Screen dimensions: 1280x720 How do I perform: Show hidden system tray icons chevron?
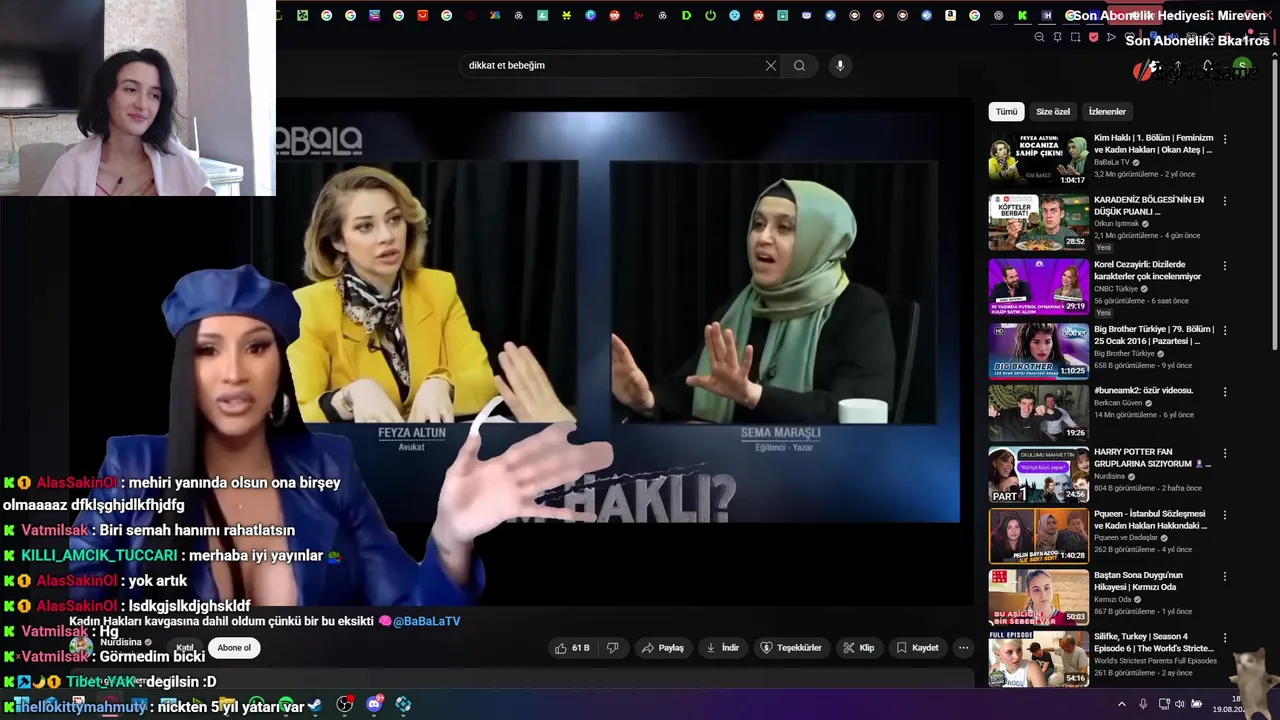point(1121,704)
